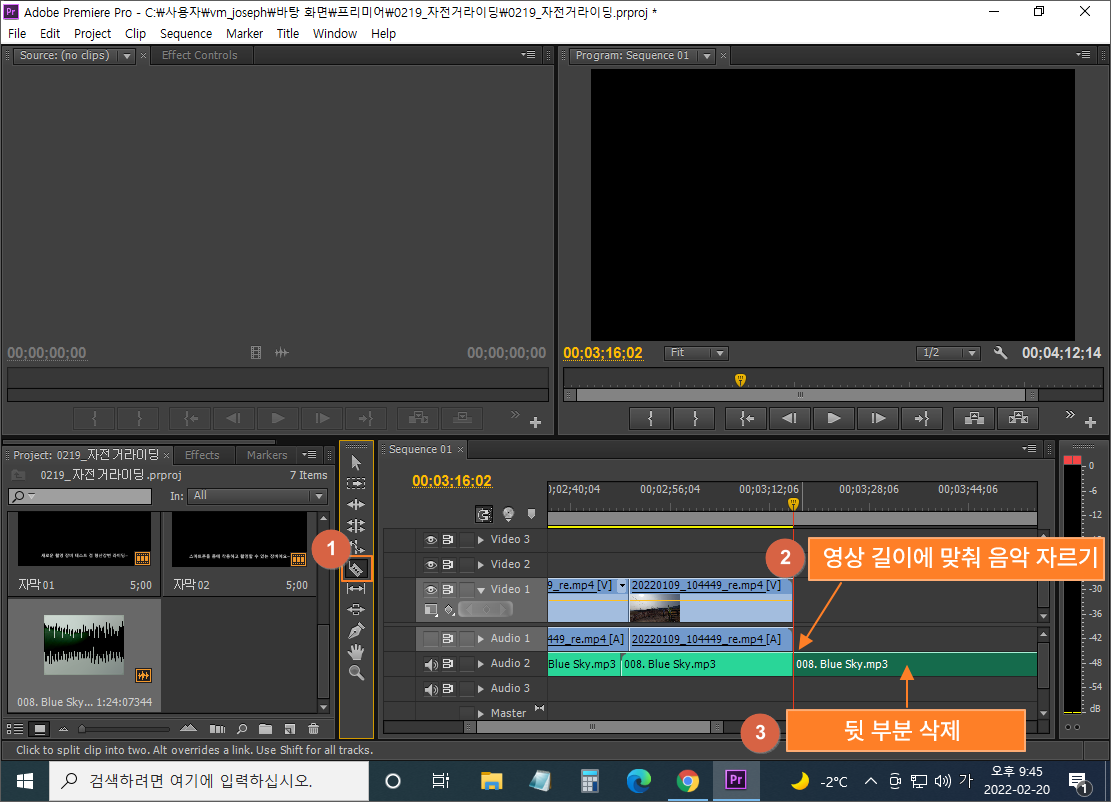This screenshot has height=802, width=1111.
Task: Select the Zoom tool
Action: point(356,673)
